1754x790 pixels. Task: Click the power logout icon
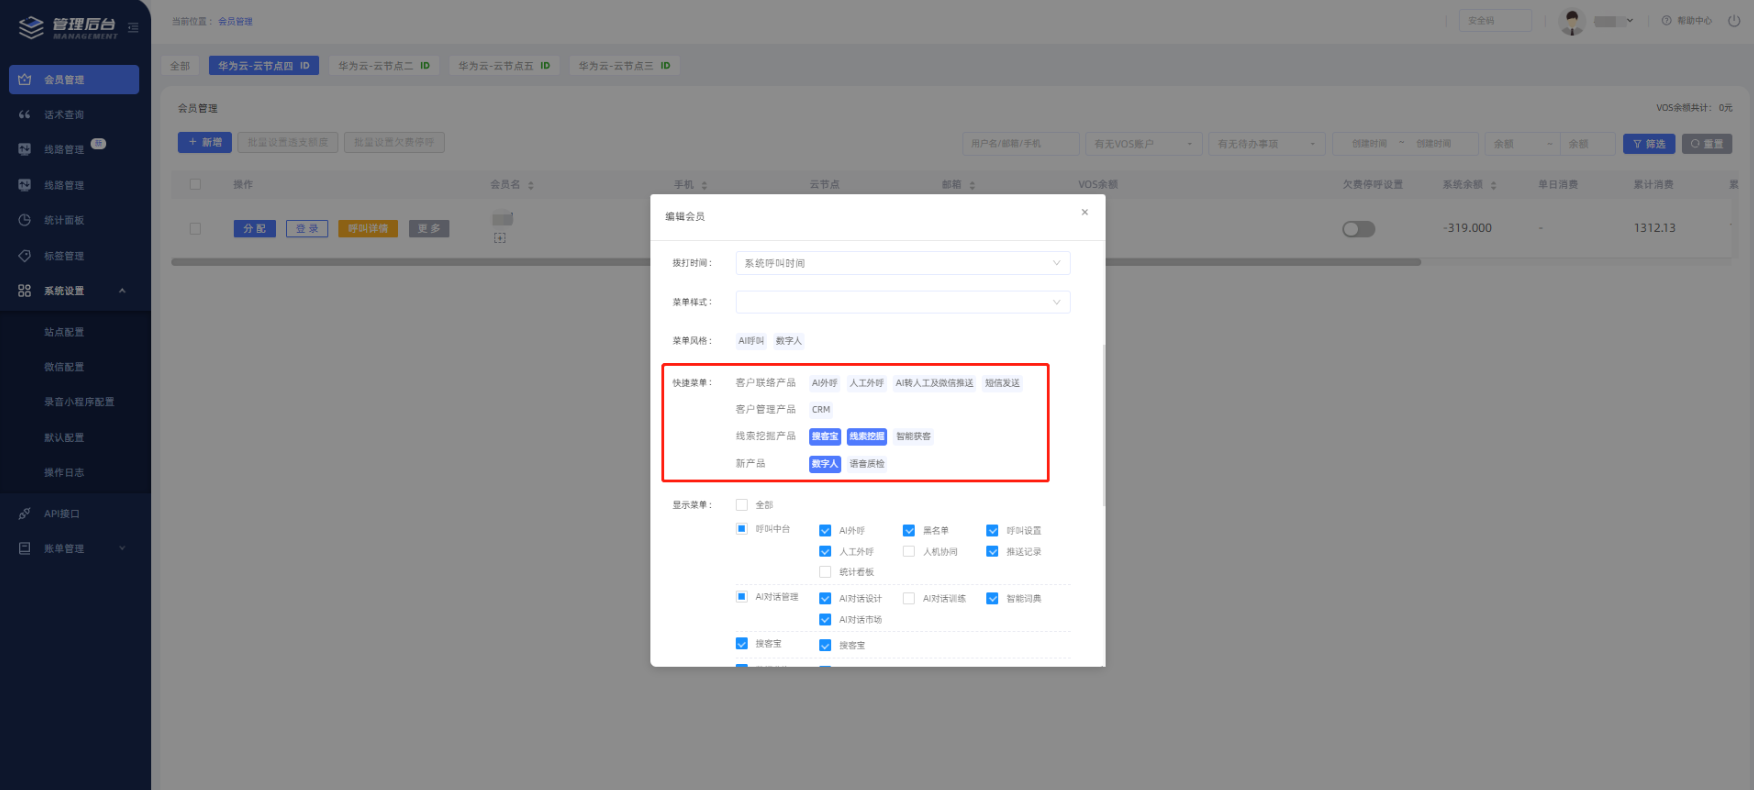click(x=1734, y=21)
